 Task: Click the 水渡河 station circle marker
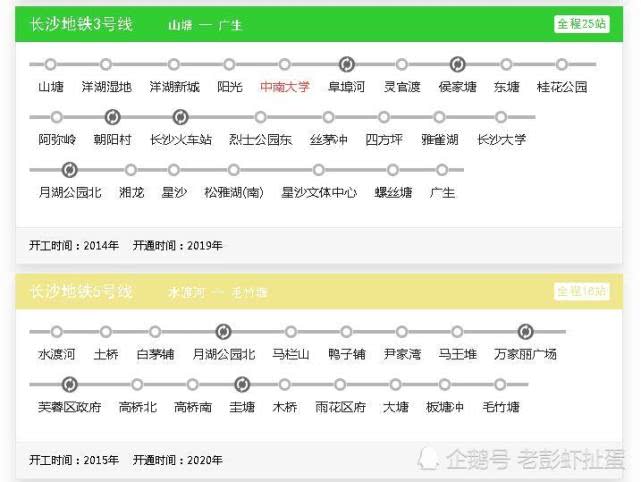pyautogui.click(x=57, y=332)
